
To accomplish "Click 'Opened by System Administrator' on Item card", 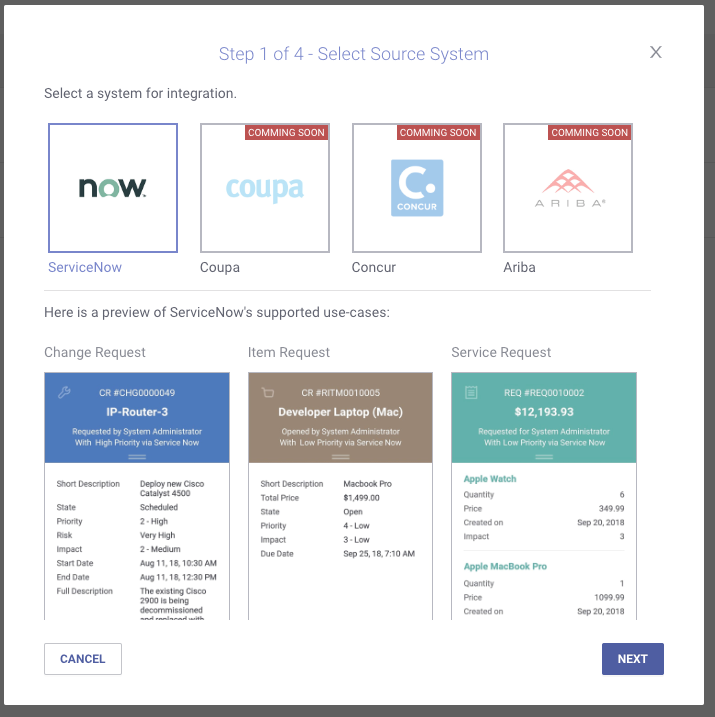I will [341, 431].
